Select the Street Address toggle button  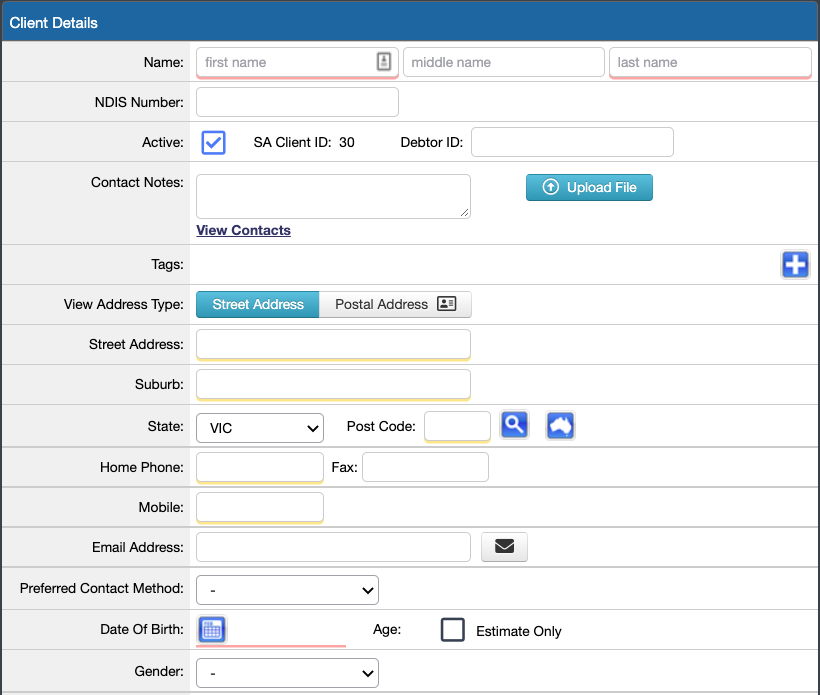click(257, 304)
